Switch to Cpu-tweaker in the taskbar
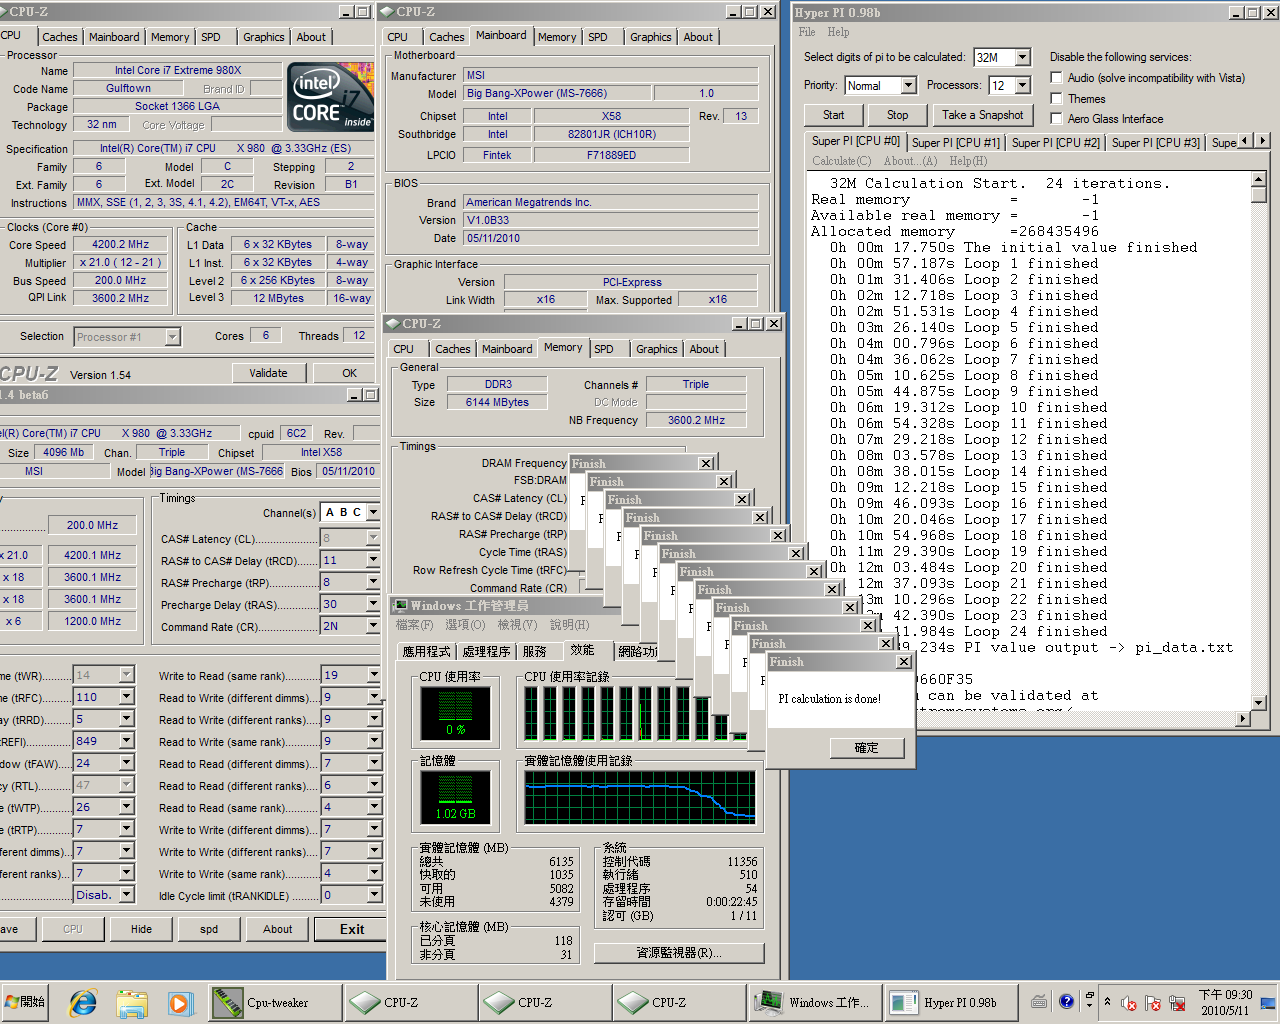The image size is (1280, 1024). coord(273,1002)
